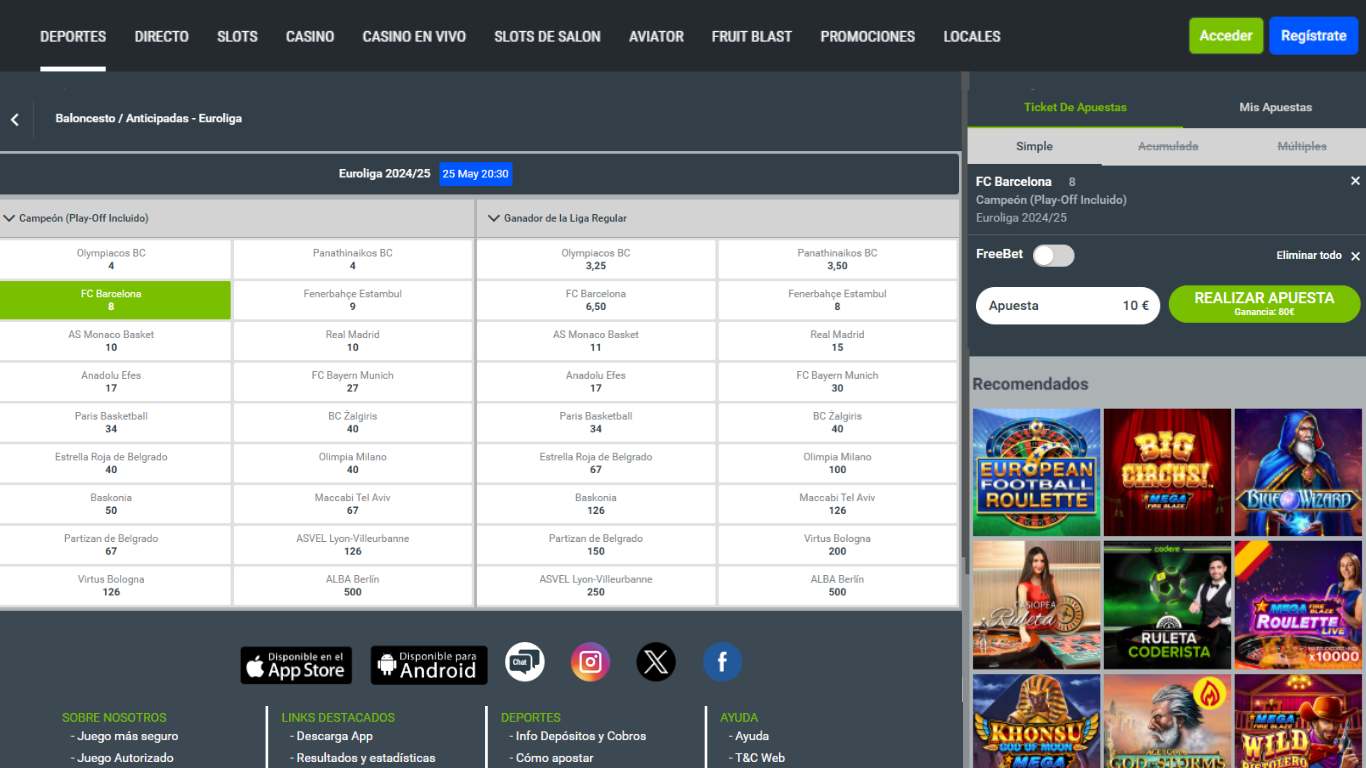
Task: Open the X (Twitter) social icon
Action: [656, 662]
